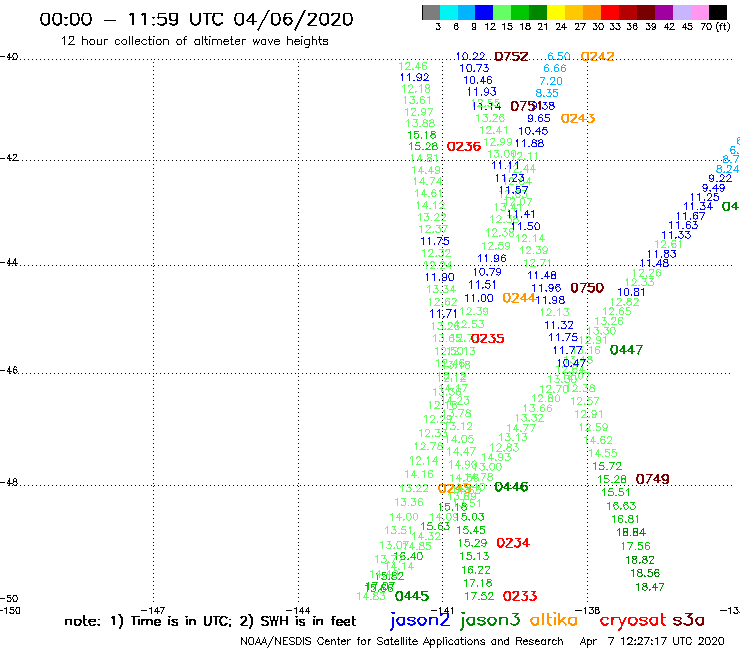Click the '70 (ft)' scale label

(715, 27)
